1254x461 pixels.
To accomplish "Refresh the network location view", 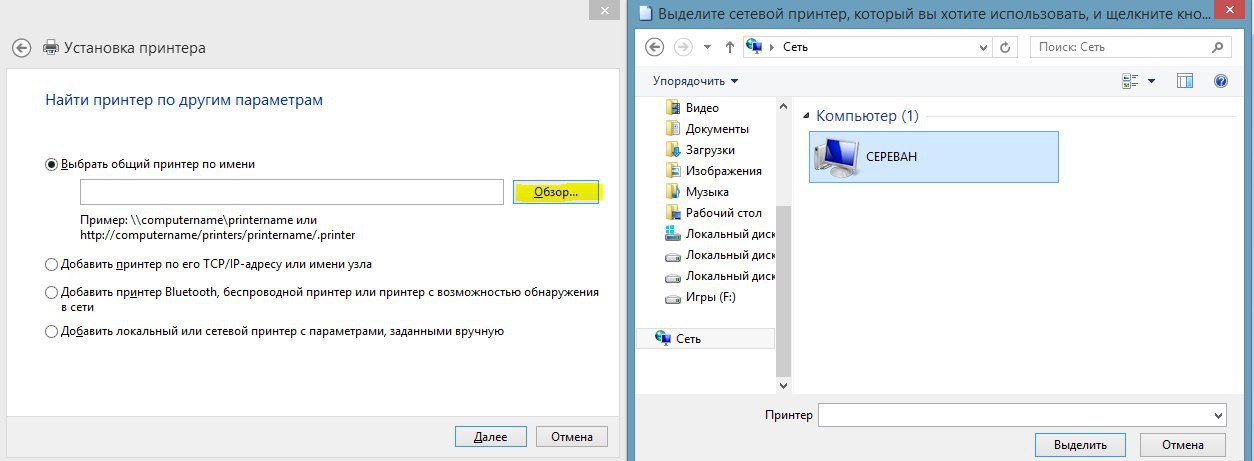I will tap(1006, 47).
